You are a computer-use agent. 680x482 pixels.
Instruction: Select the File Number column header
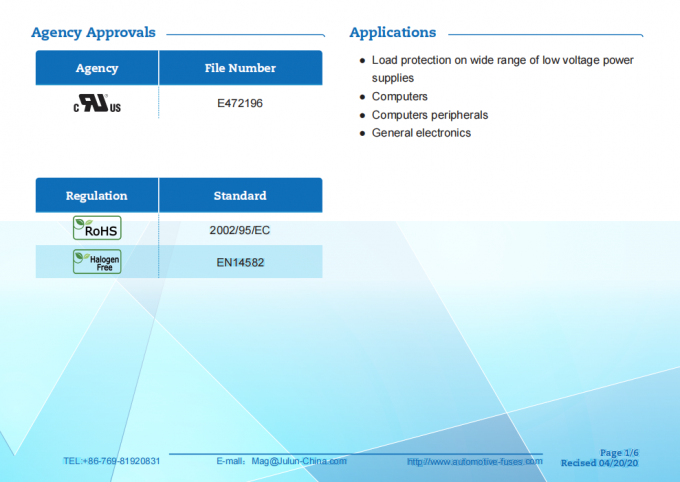[x=240, y=68]
